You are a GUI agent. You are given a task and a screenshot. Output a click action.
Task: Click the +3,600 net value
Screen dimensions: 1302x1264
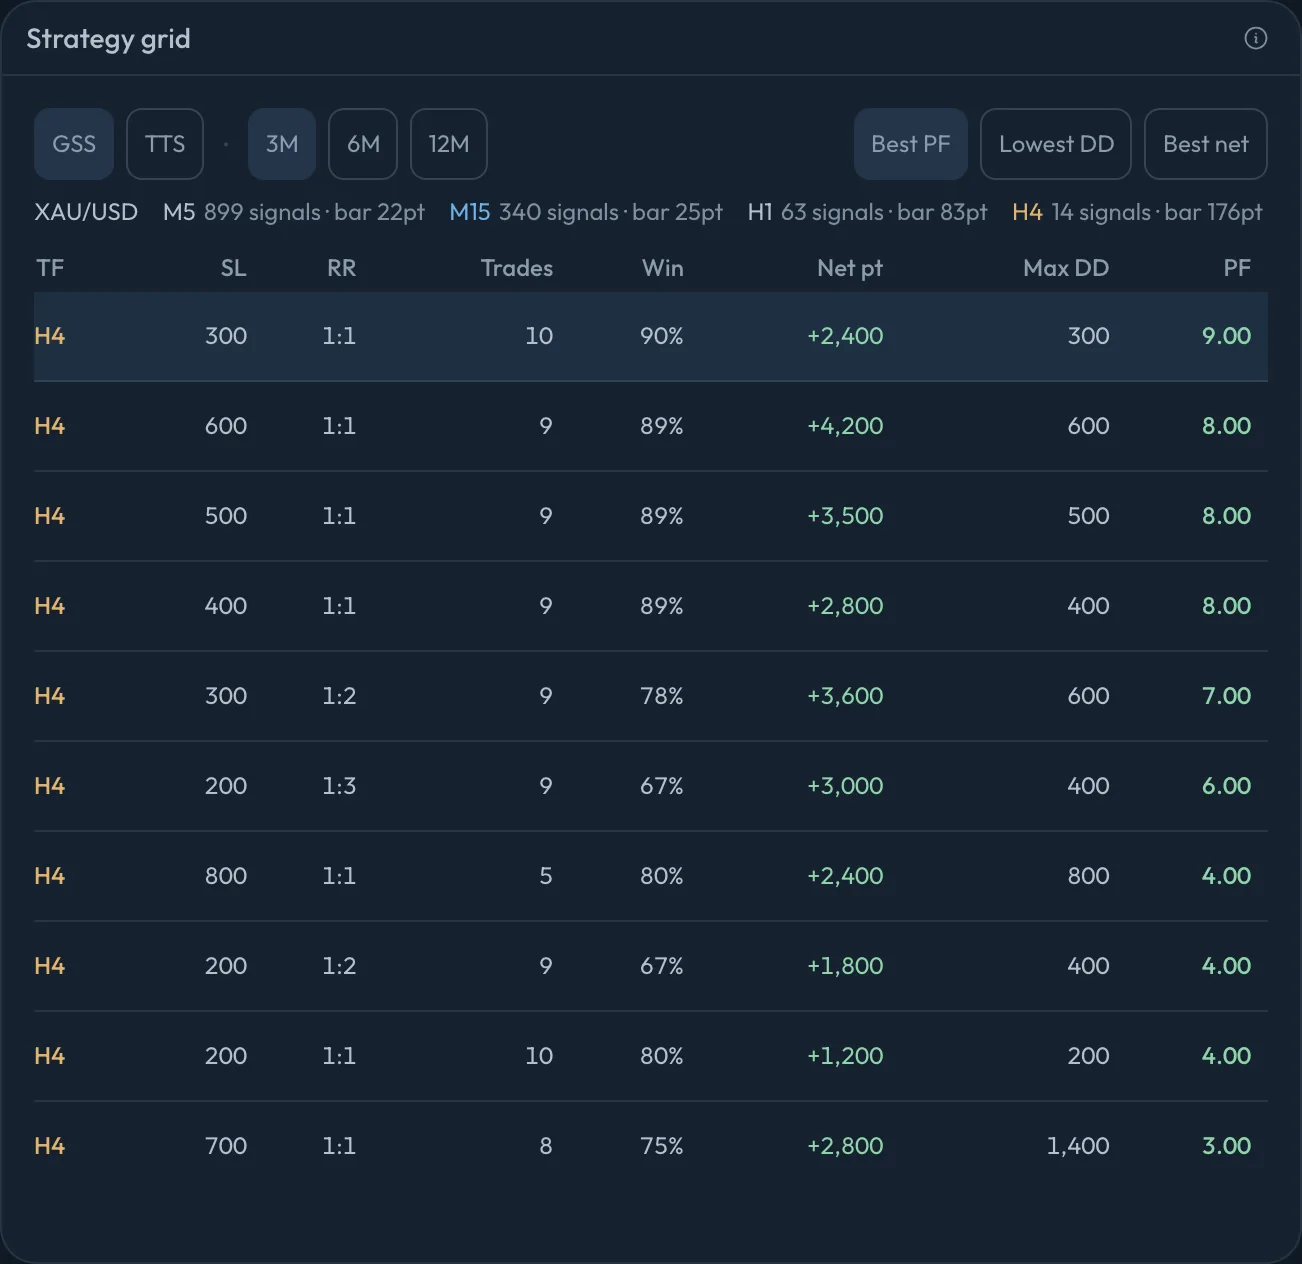pyautogui.click(x=845, y=696)
